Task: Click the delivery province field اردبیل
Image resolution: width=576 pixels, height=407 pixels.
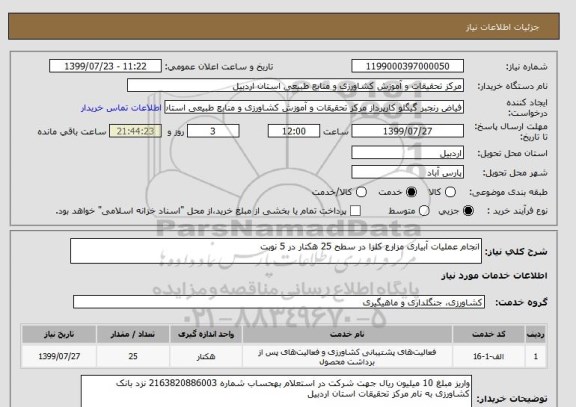Action: click(407, 153)
